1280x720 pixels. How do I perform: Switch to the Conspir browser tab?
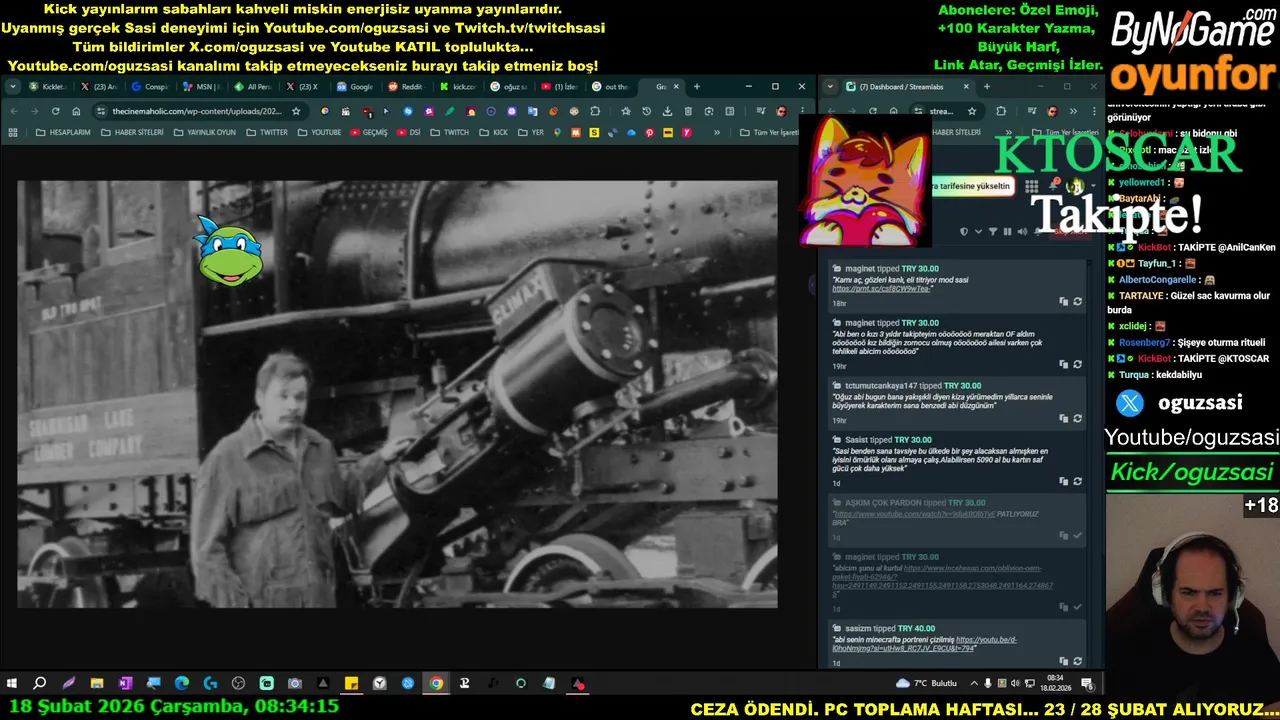150,87
